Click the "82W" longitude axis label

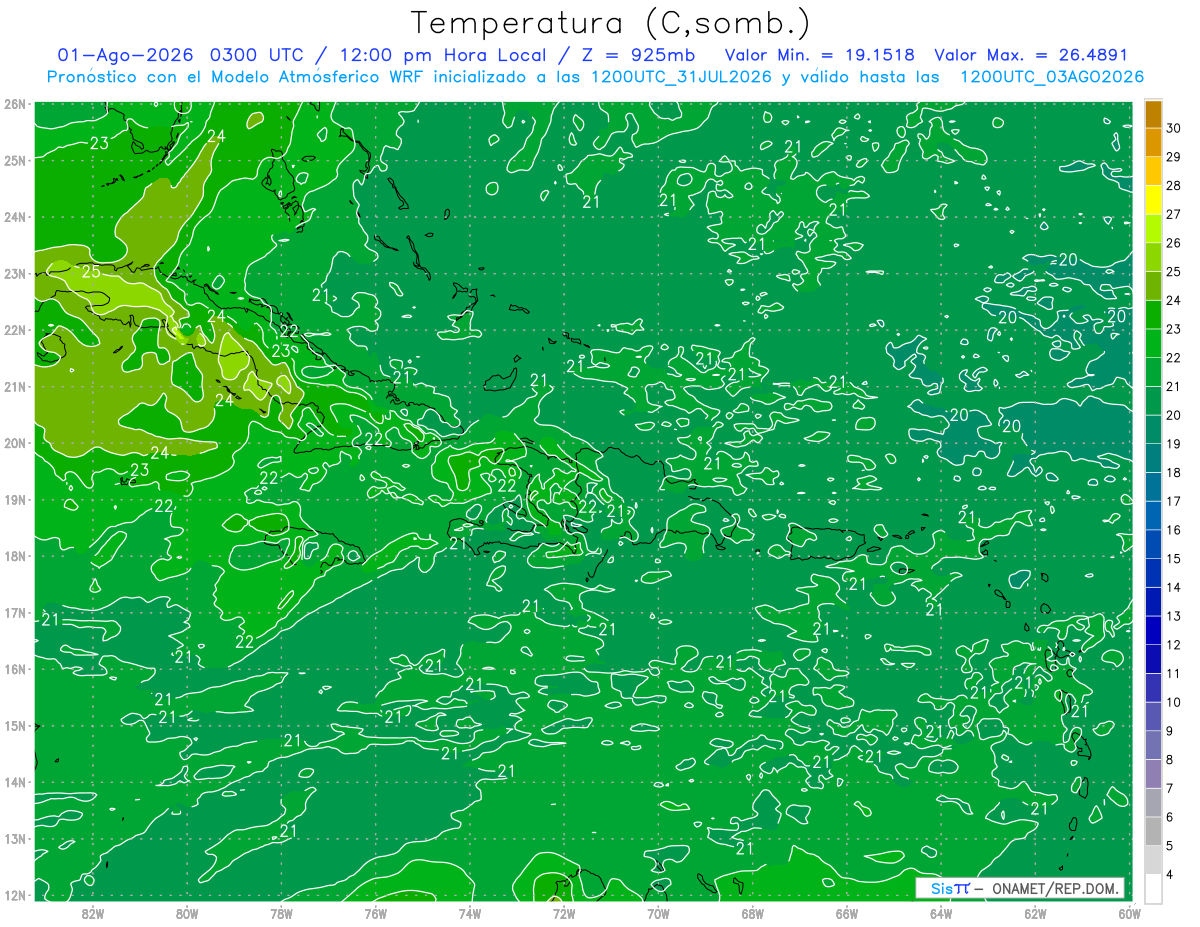pos(93,913)
